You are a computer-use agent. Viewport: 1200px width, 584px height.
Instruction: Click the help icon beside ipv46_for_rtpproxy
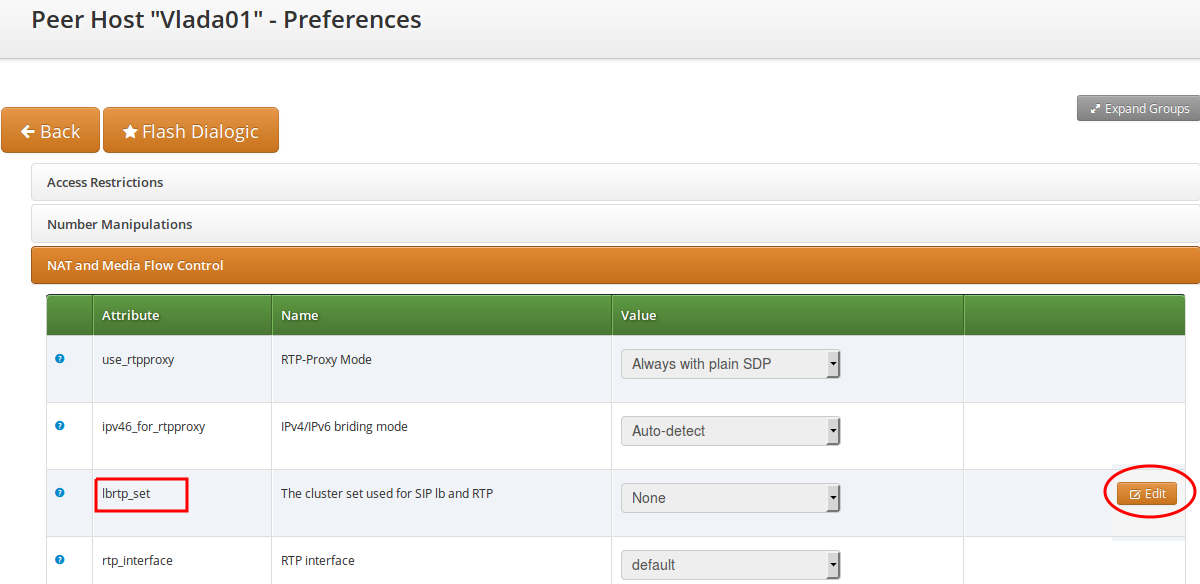59,425
